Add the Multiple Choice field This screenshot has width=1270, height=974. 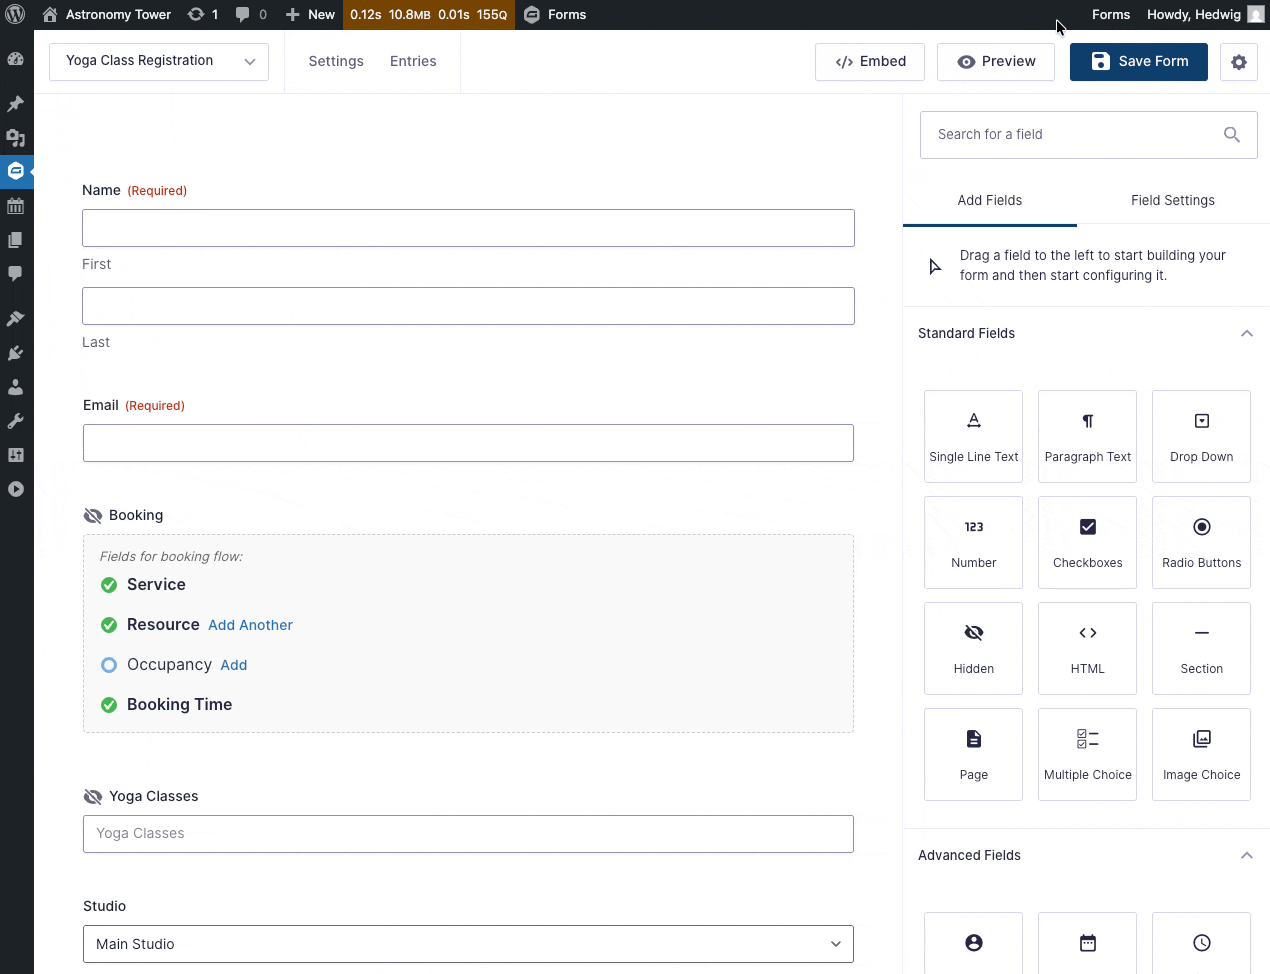(1087, 754)
